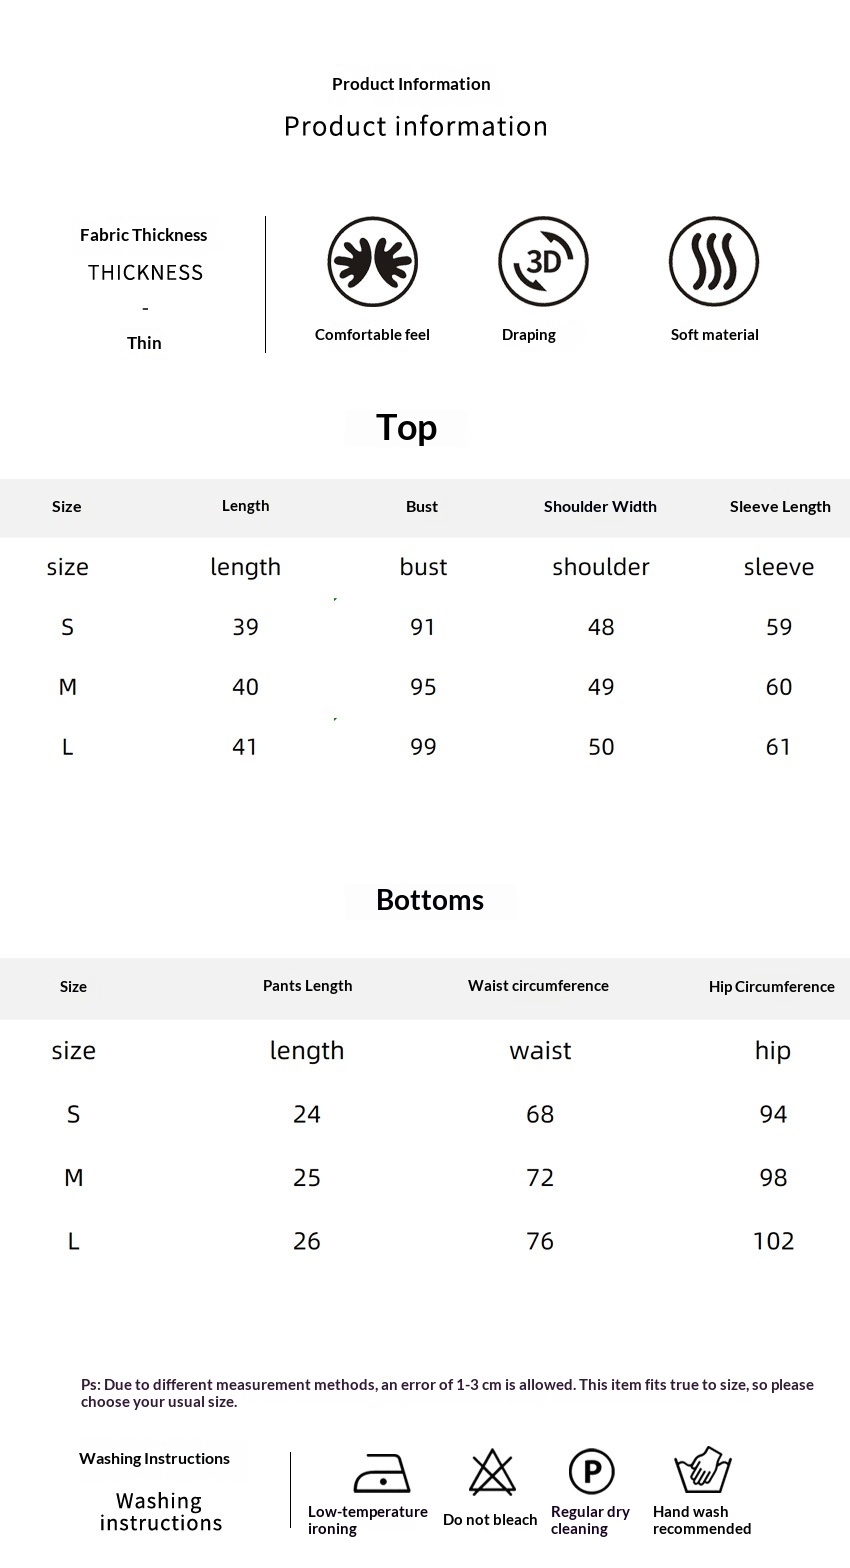Click the 3D Draping icon
Image resolution: width=850 pixels, height=1568 pixels.
coord(543,262)
